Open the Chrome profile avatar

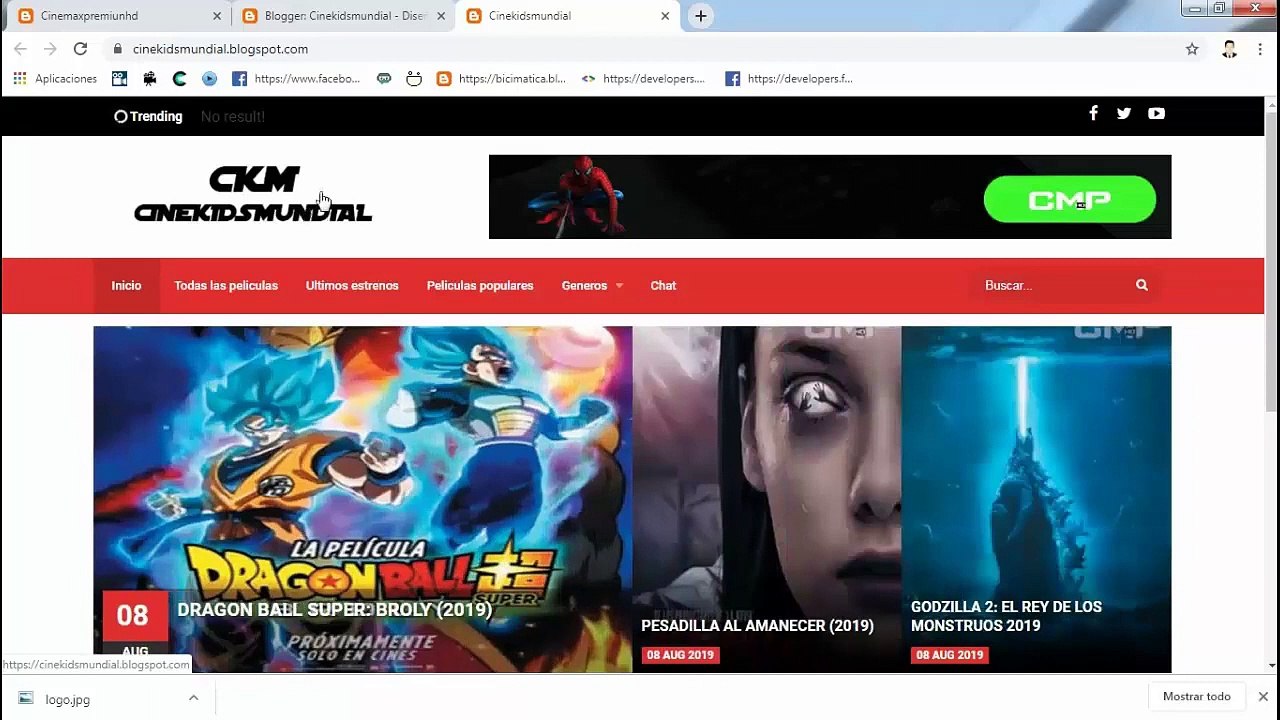[1229, 48]
